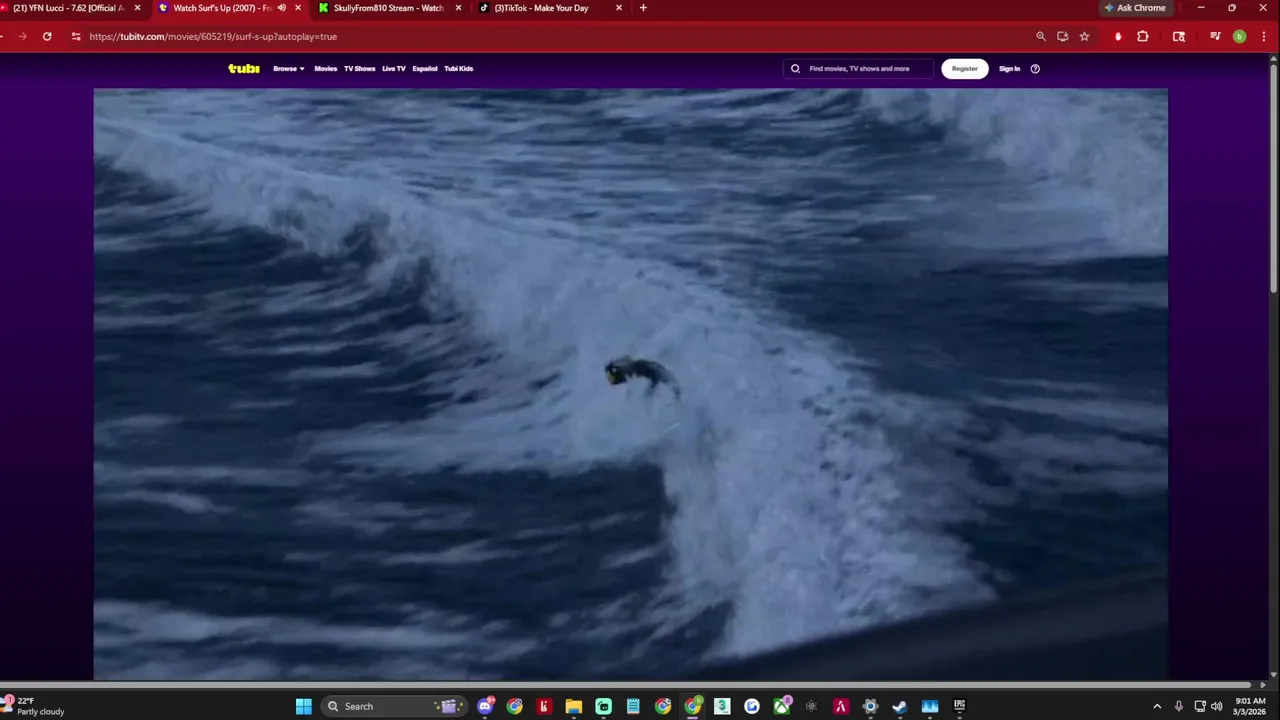Open the 9:01 AM clock and calendar
The image size is (1280, 720).
pos(1251,706)
